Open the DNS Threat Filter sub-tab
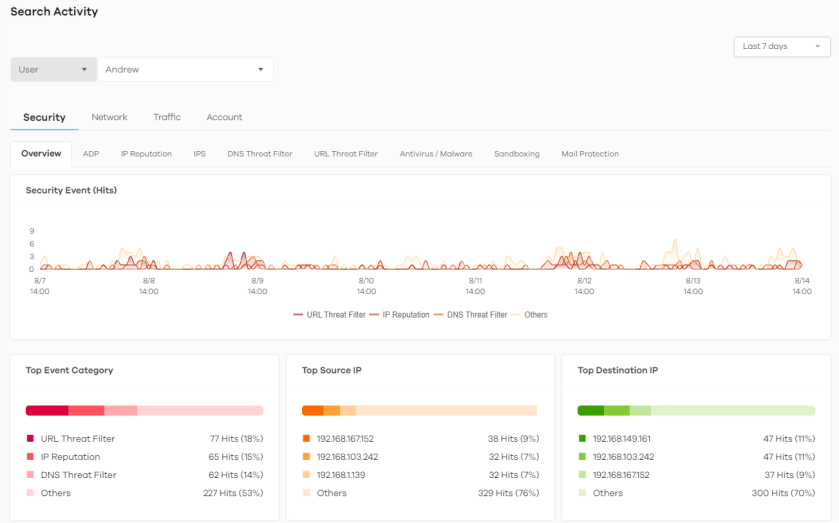 pyautogui.click(x=259, y=154)
